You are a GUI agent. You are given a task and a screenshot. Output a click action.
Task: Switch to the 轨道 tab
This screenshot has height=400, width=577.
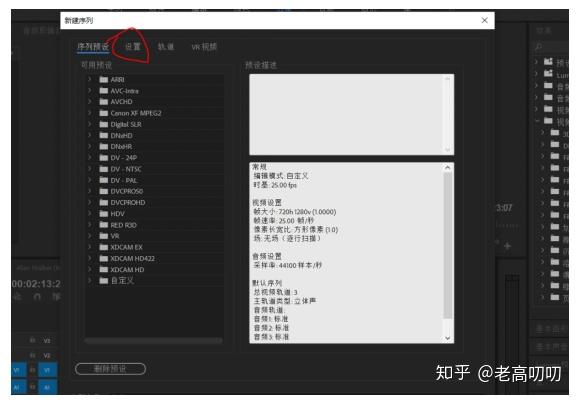coord(166,47)
